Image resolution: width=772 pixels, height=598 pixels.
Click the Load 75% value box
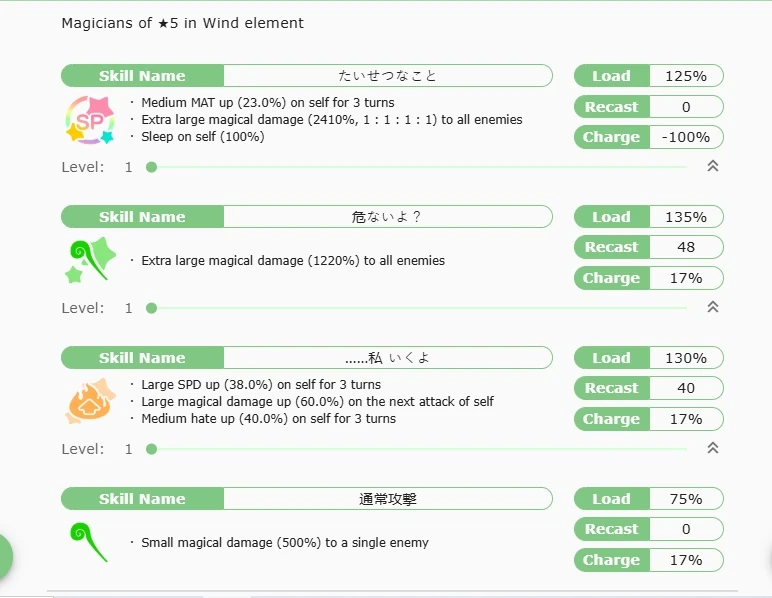click(x=686, y=499)
